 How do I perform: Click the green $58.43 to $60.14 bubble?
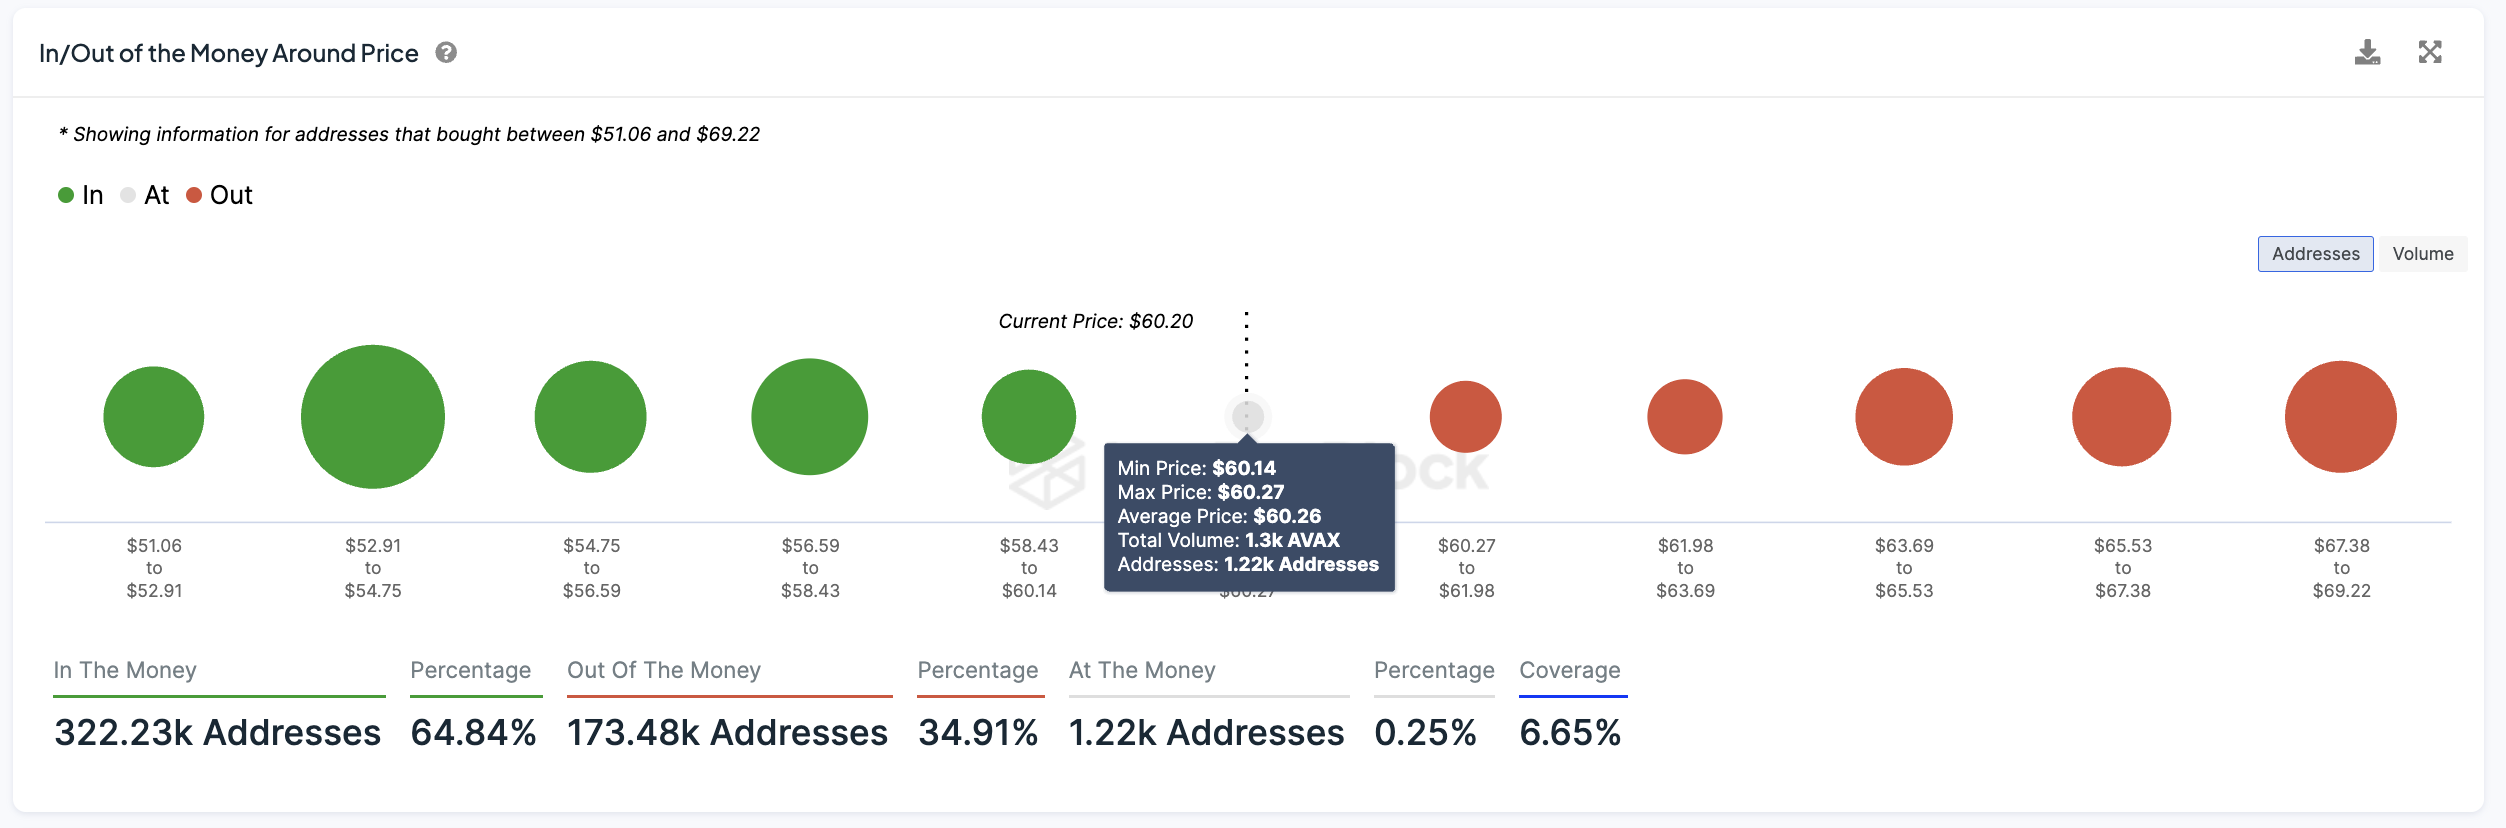click(x=1029, y=417)
